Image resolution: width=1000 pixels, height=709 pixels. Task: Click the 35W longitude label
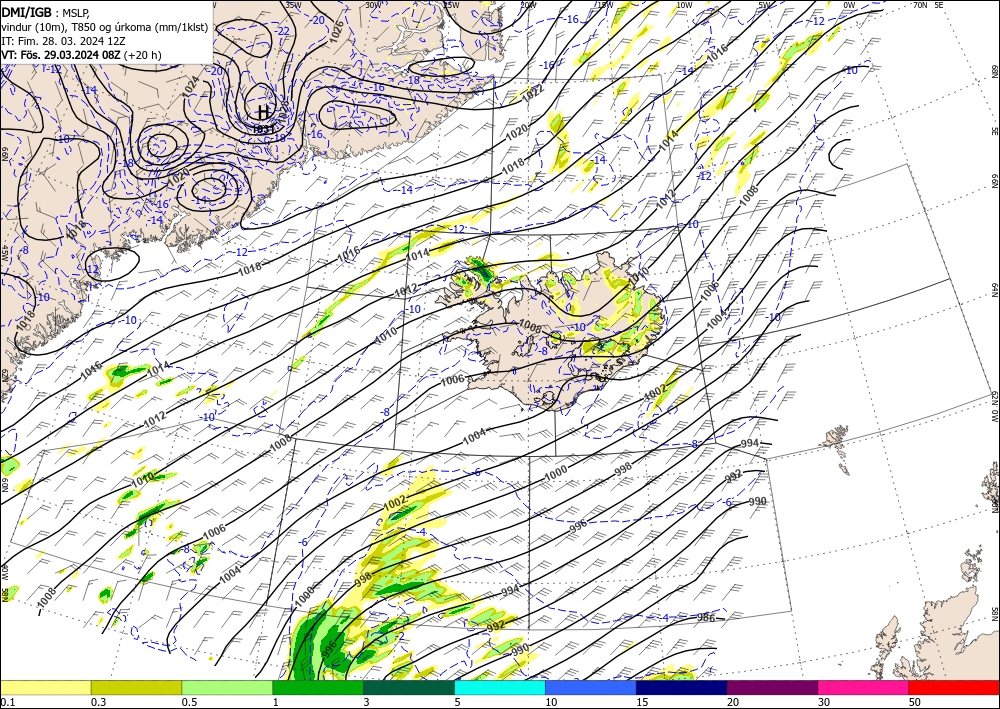[293, 5]
